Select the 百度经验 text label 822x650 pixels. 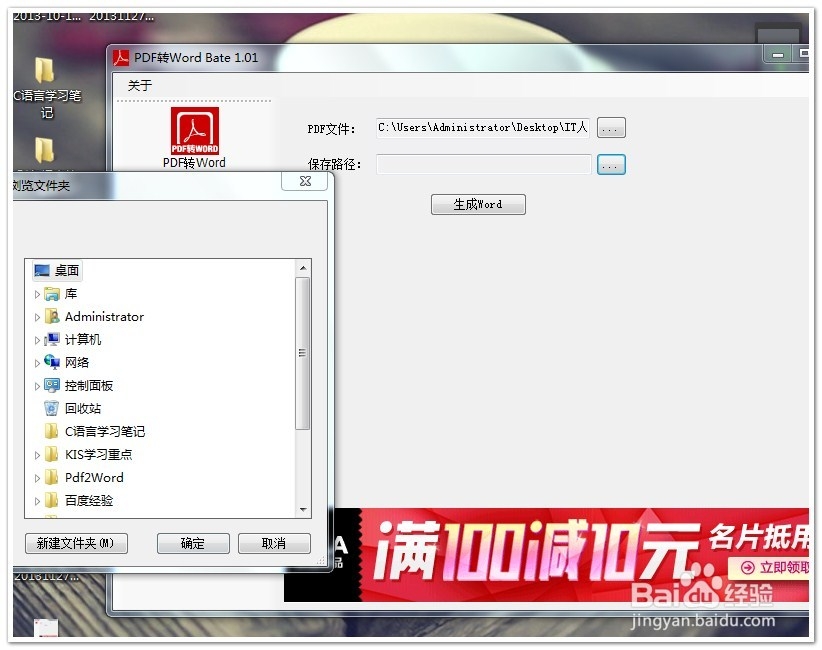(x=89, y=501)
